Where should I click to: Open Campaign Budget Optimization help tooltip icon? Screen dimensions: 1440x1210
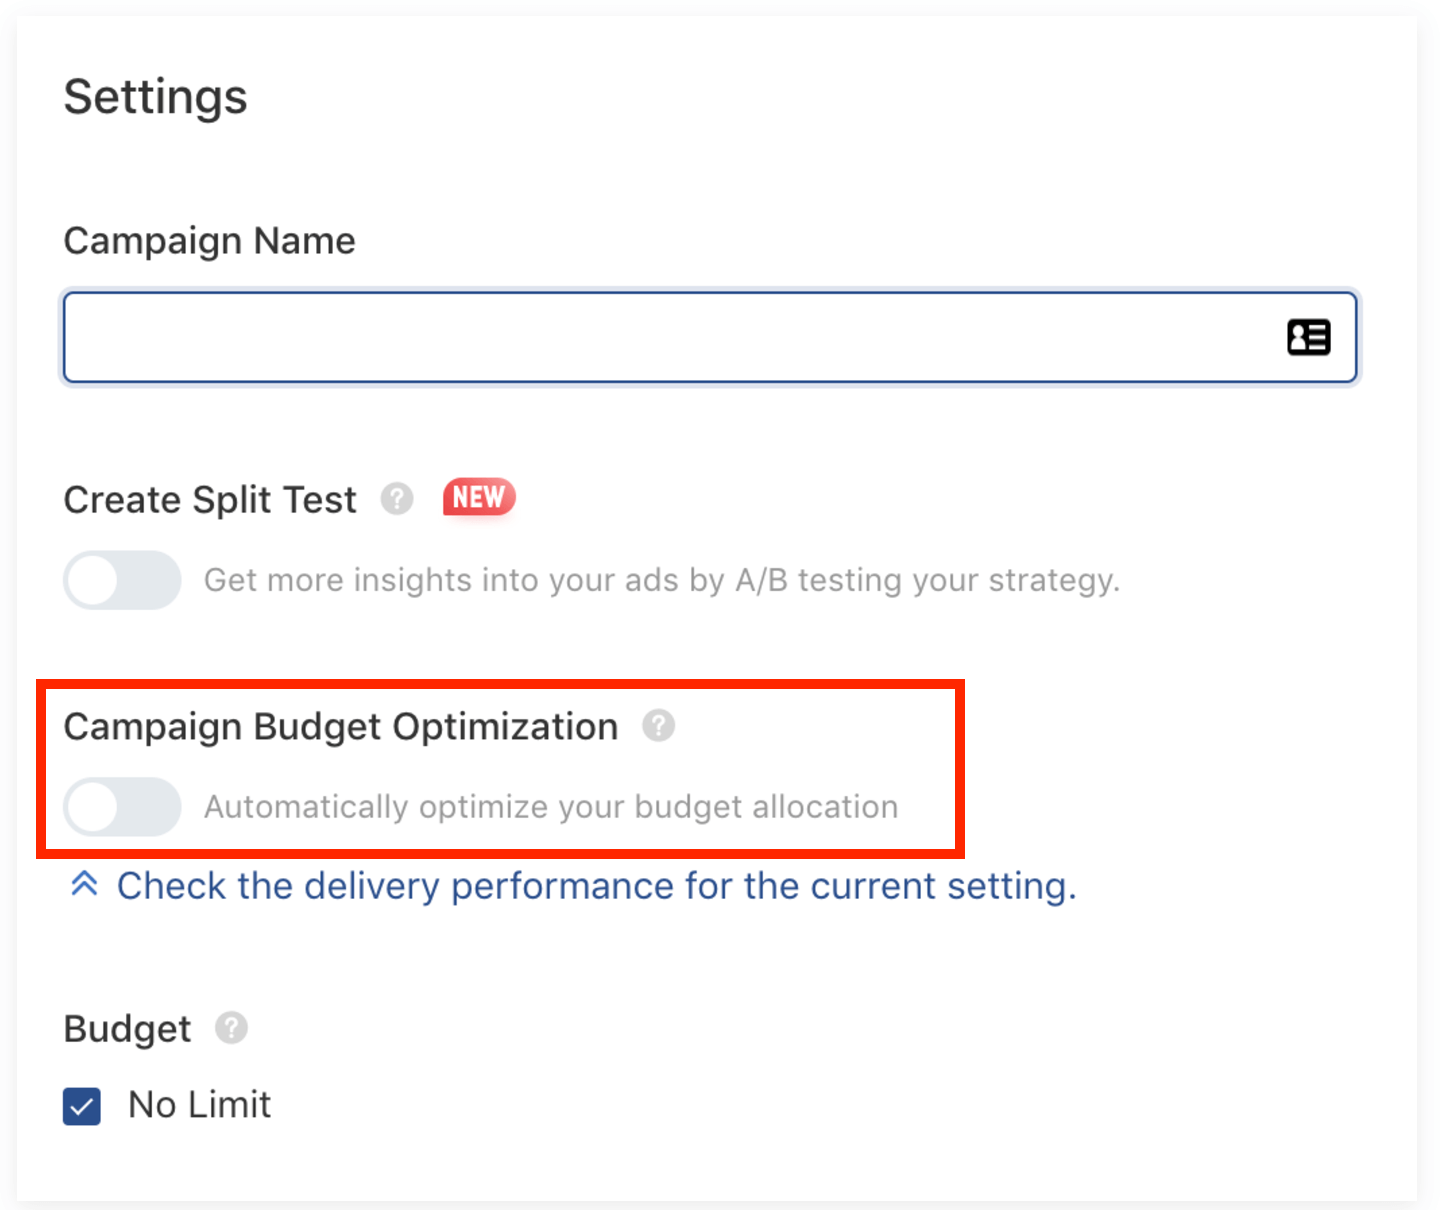pyautogui.click(x=658, y=725)
